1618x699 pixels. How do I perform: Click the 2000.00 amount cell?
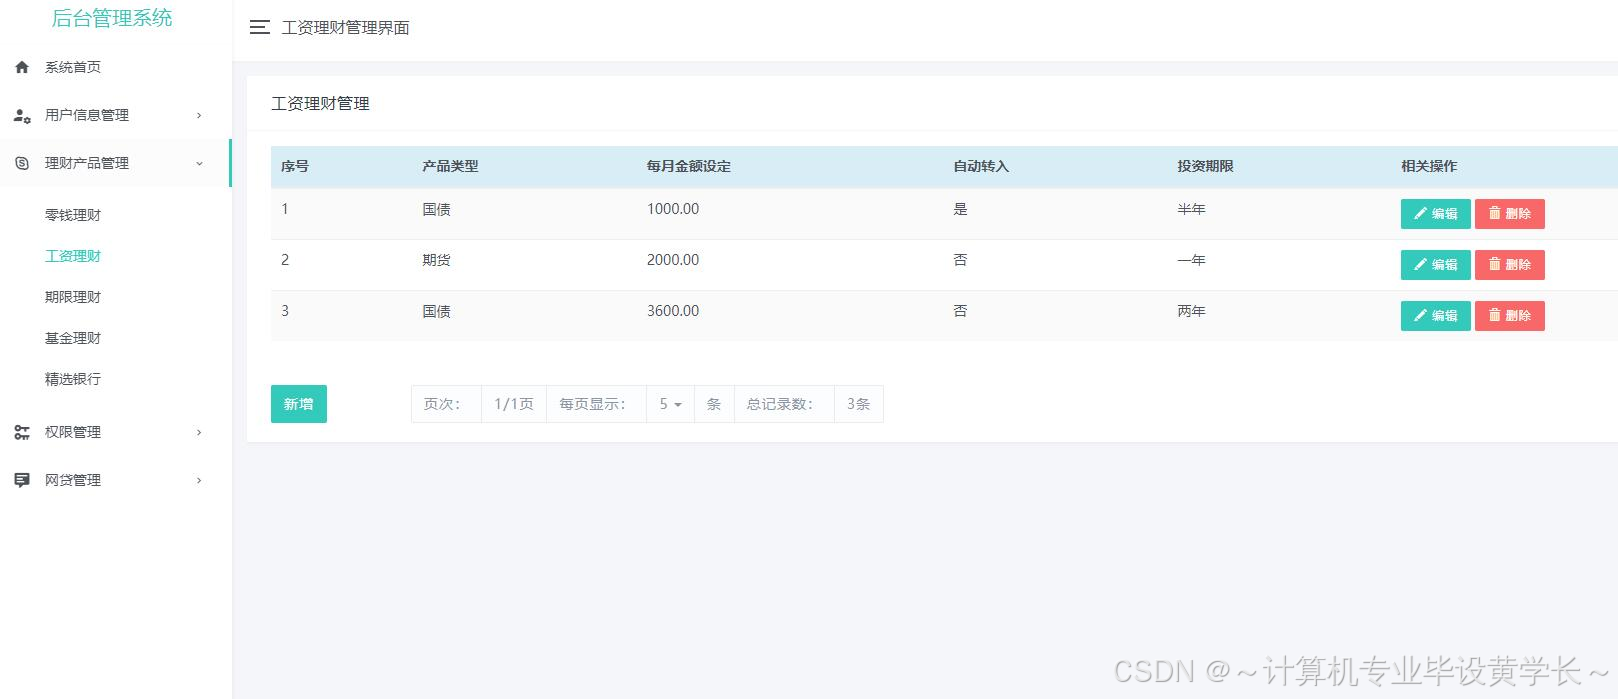click(x=673, y=260)
